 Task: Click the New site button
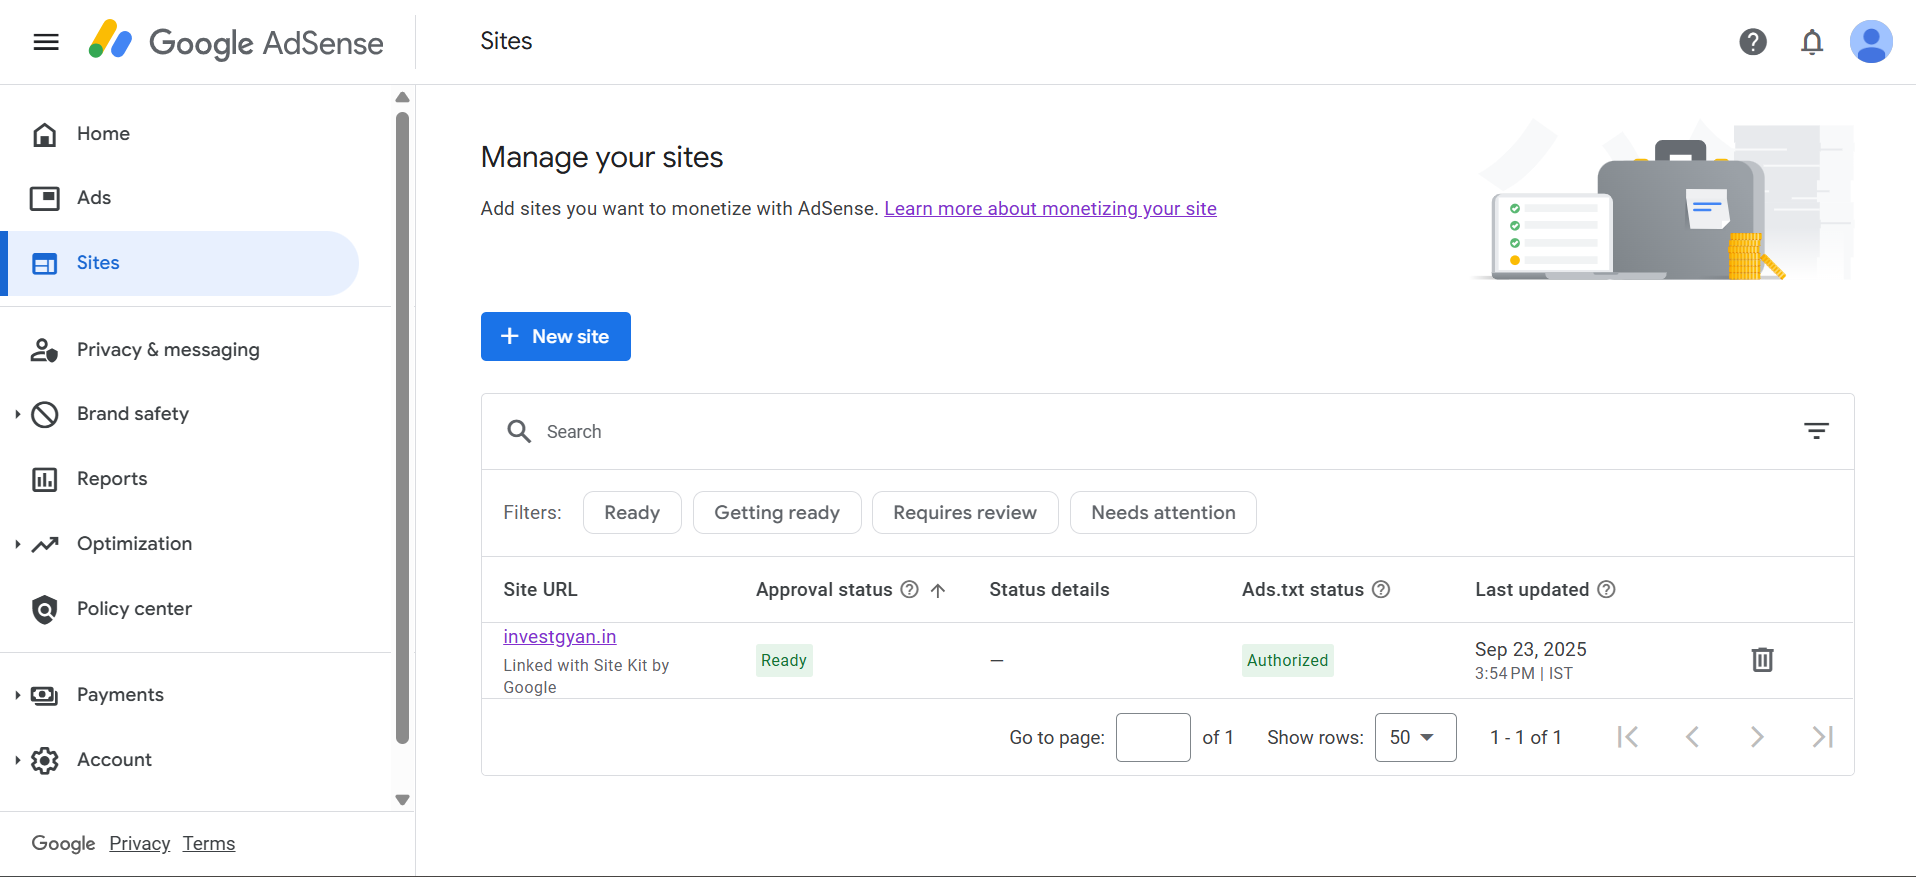coord(556,337)
